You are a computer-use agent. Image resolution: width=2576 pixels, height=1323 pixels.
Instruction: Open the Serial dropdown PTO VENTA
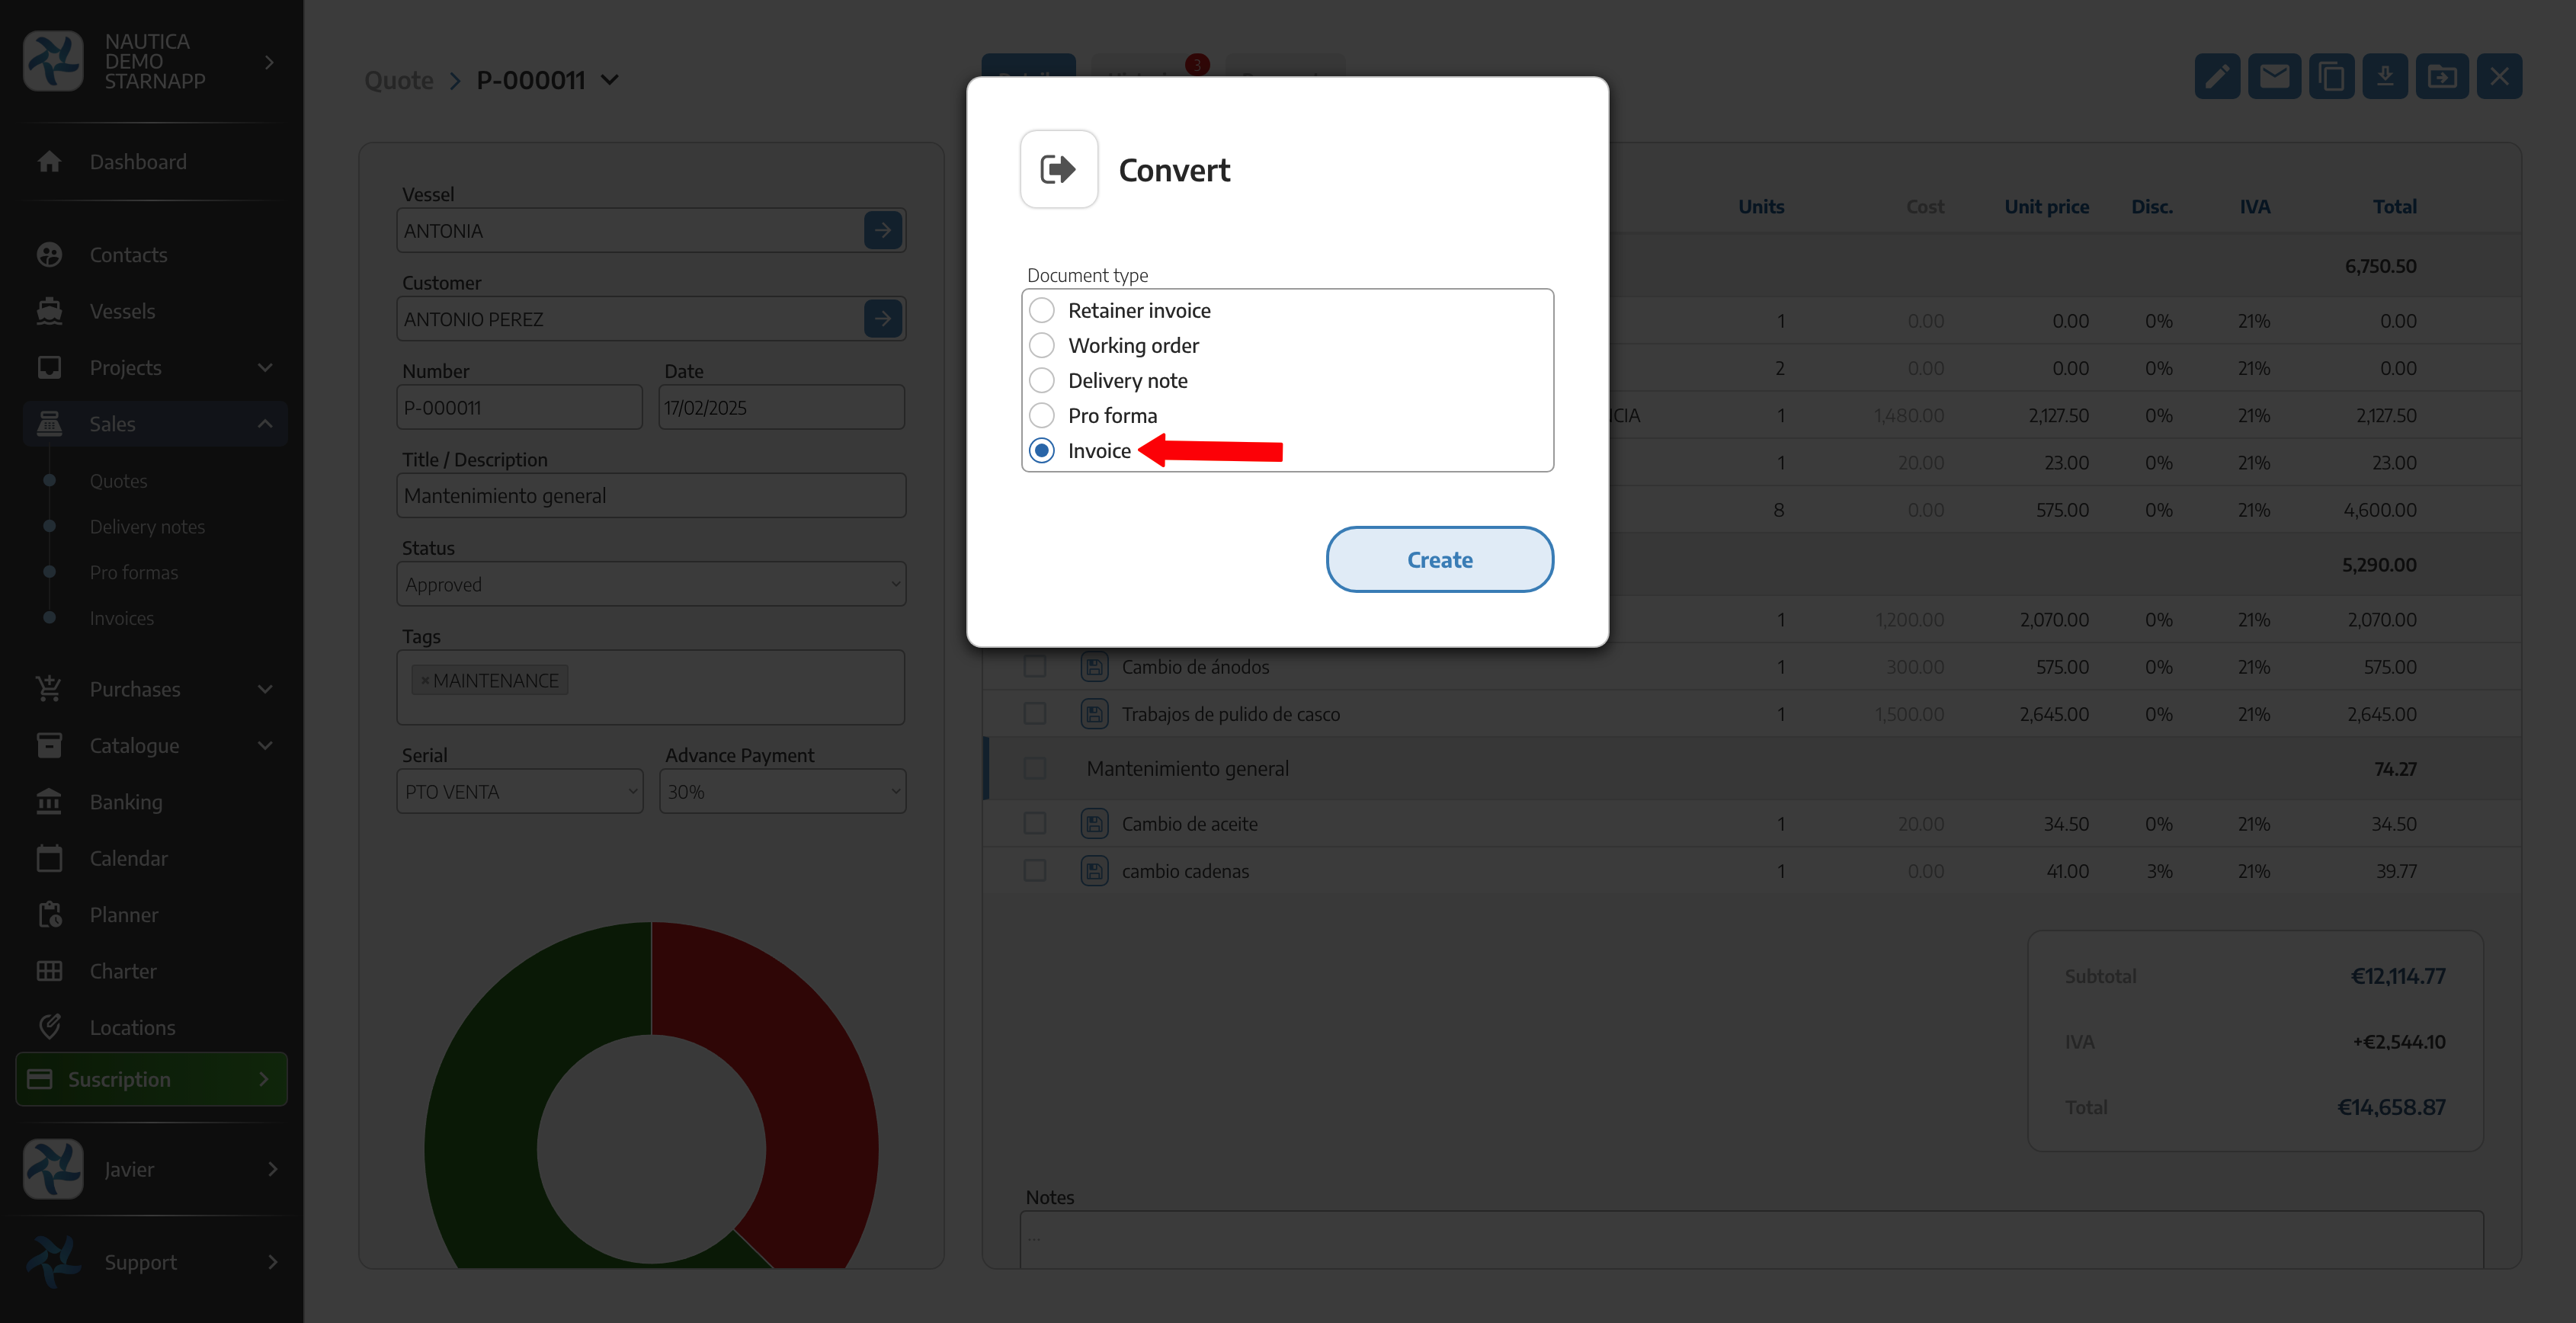point(519,791)
